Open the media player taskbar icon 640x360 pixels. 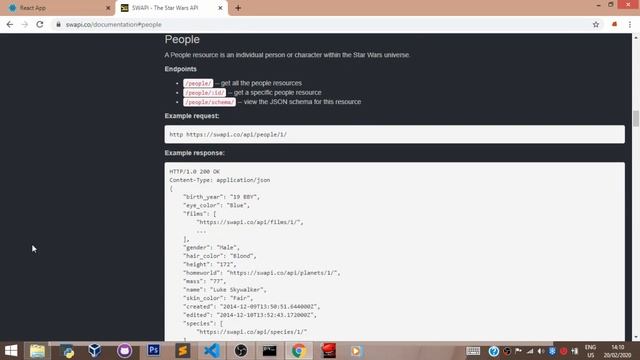coord(356,351)
